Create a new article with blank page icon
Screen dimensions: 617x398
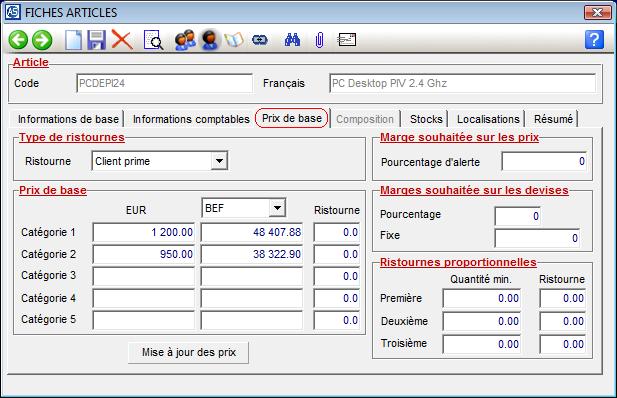(73, 40)
